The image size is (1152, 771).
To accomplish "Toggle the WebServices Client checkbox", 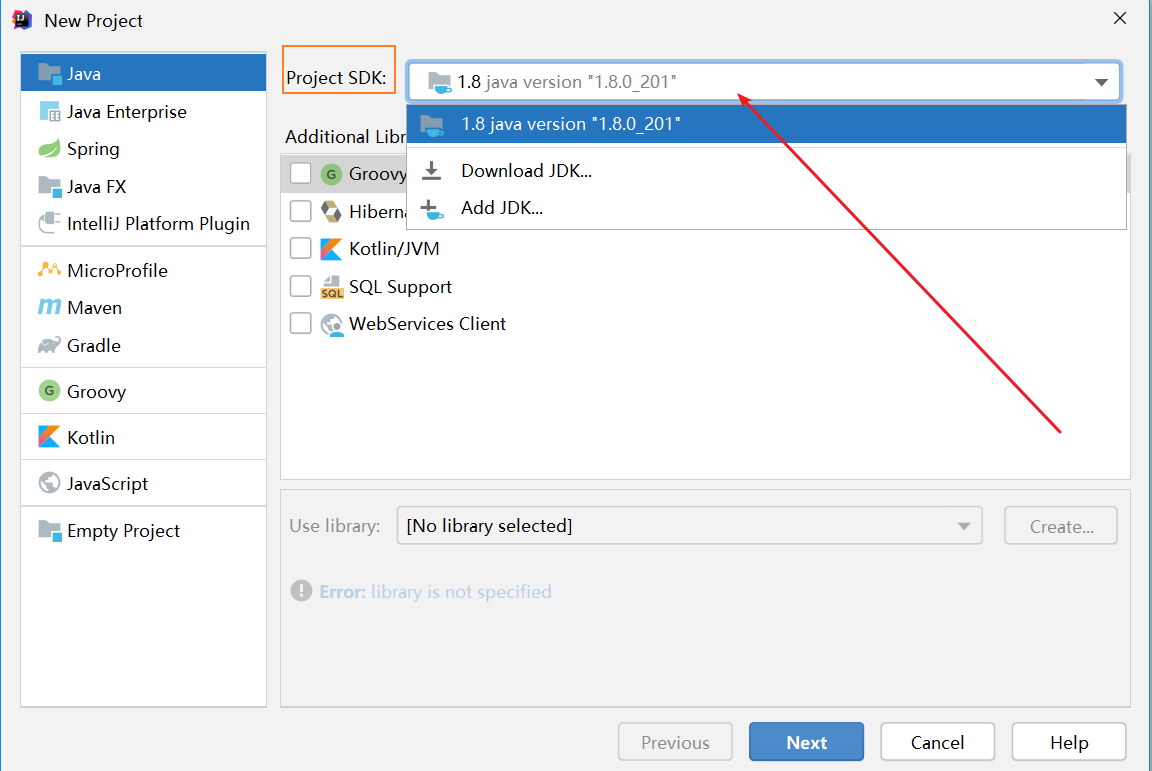I will [x=300, y=323].
